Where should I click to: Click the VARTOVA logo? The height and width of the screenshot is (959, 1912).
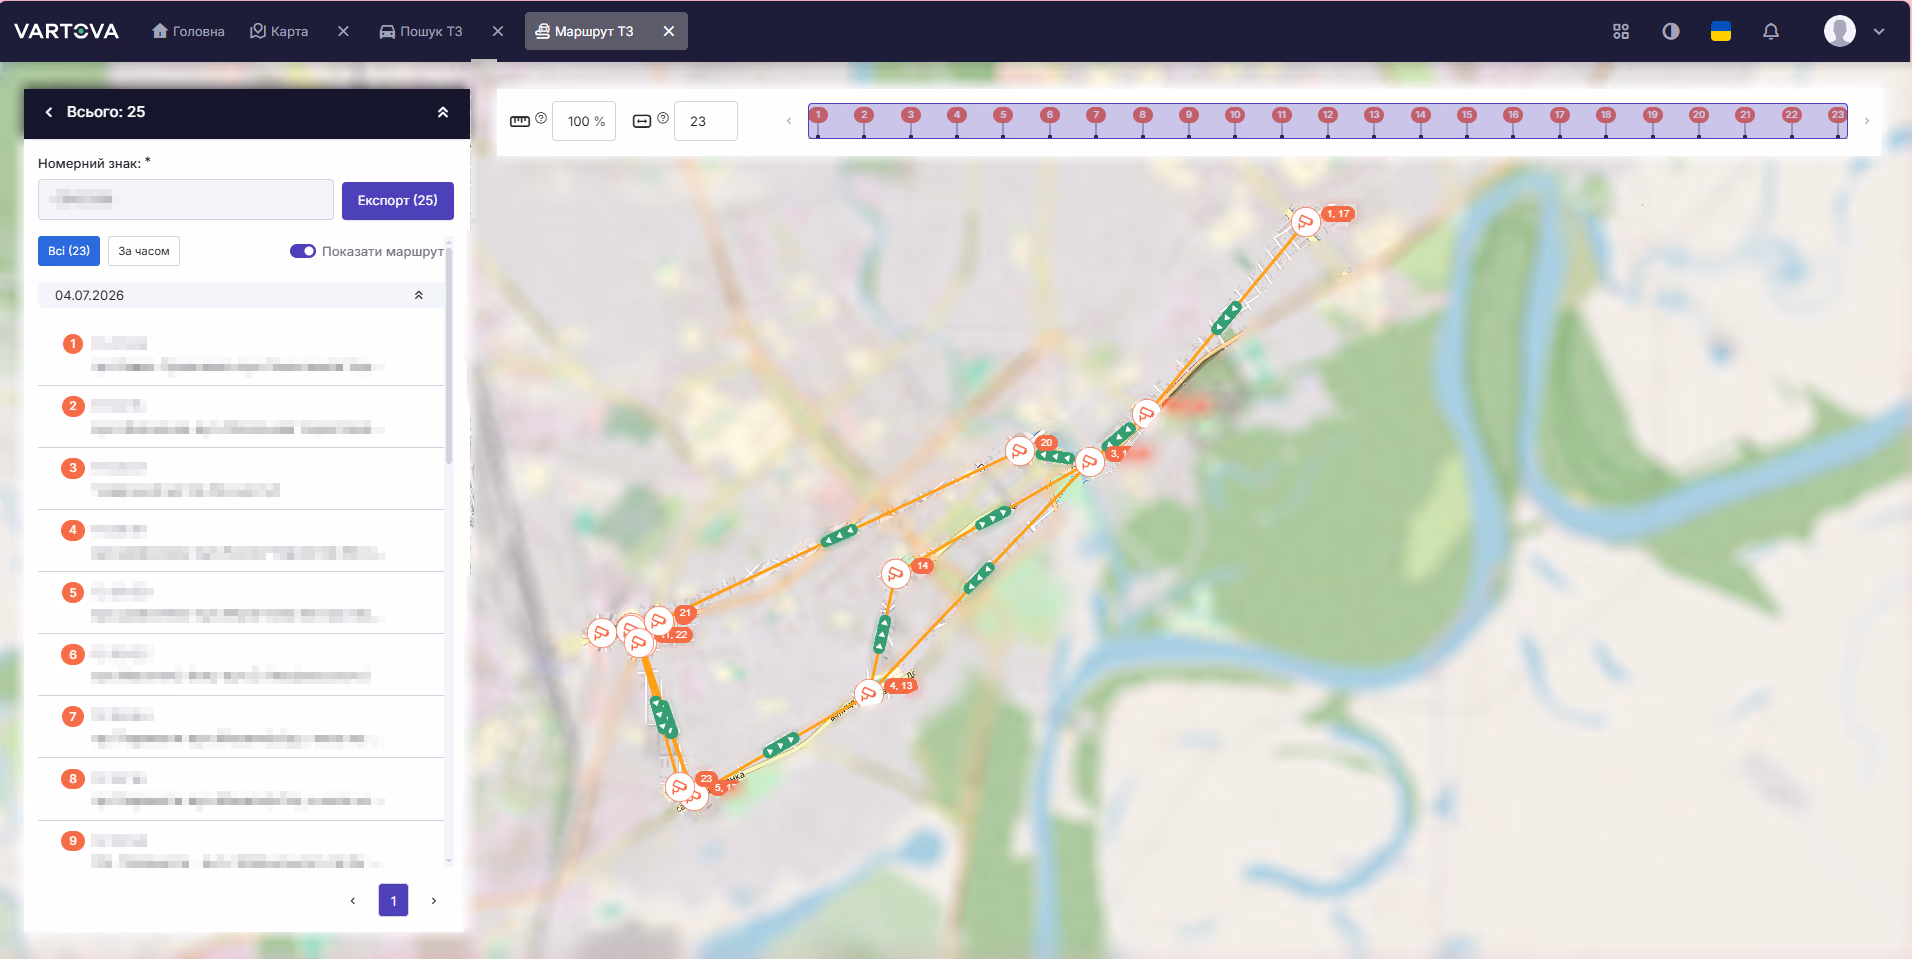coord(66,31)
